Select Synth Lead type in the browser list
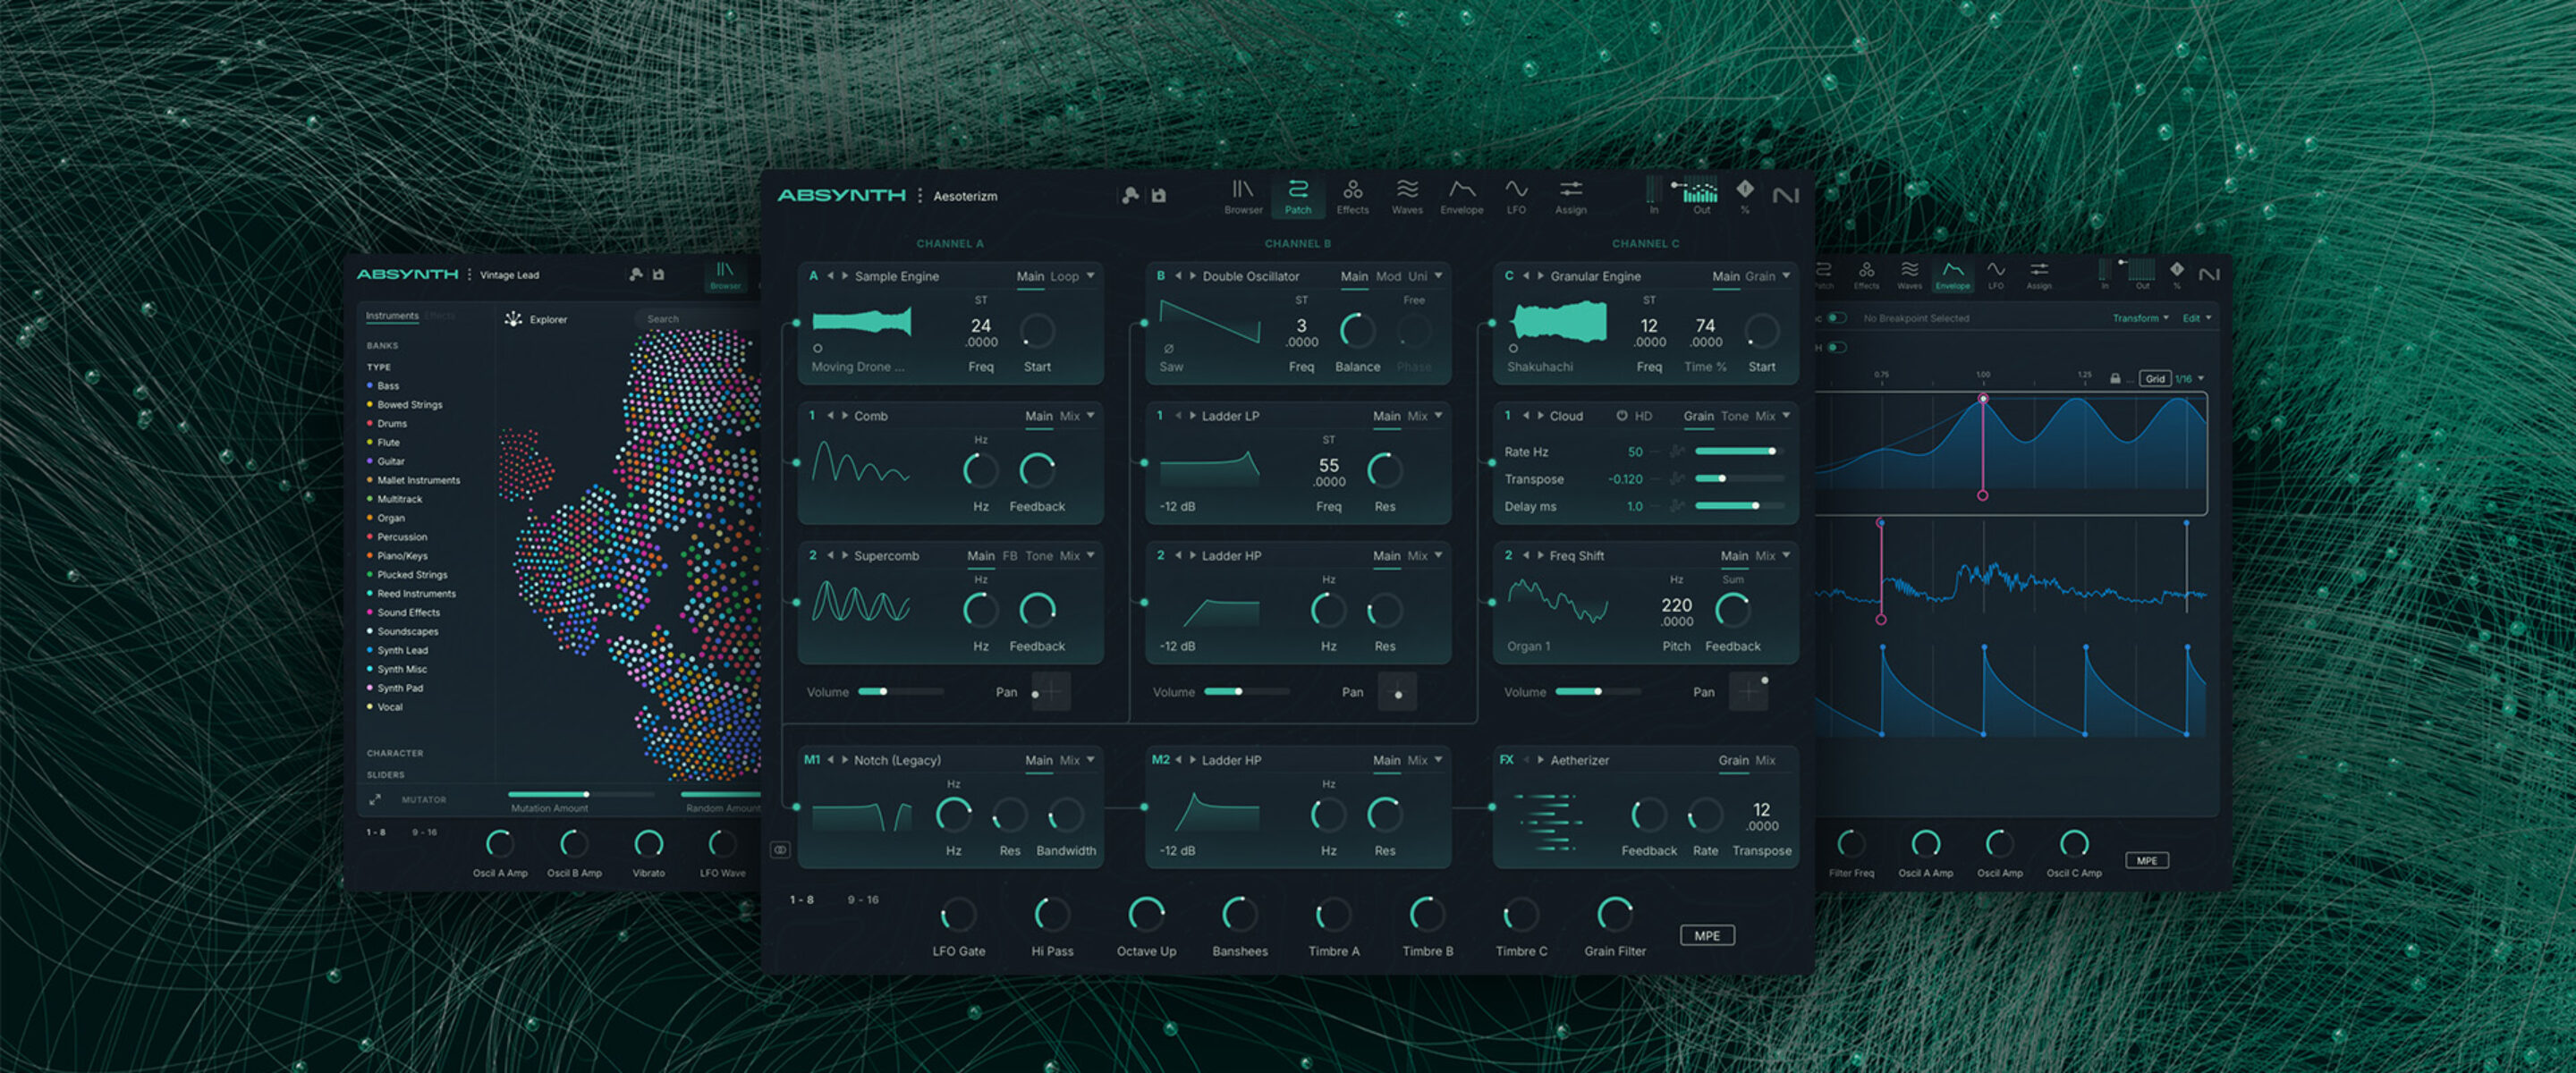 click(402, 650)
